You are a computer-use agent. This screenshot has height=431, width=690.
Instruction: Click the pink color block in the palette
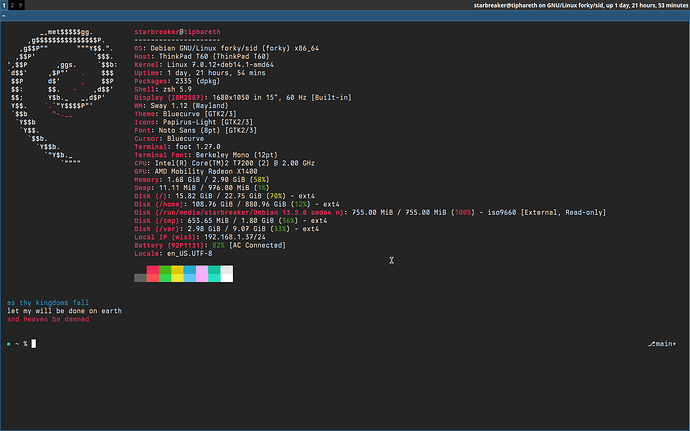tap(202, 274)
